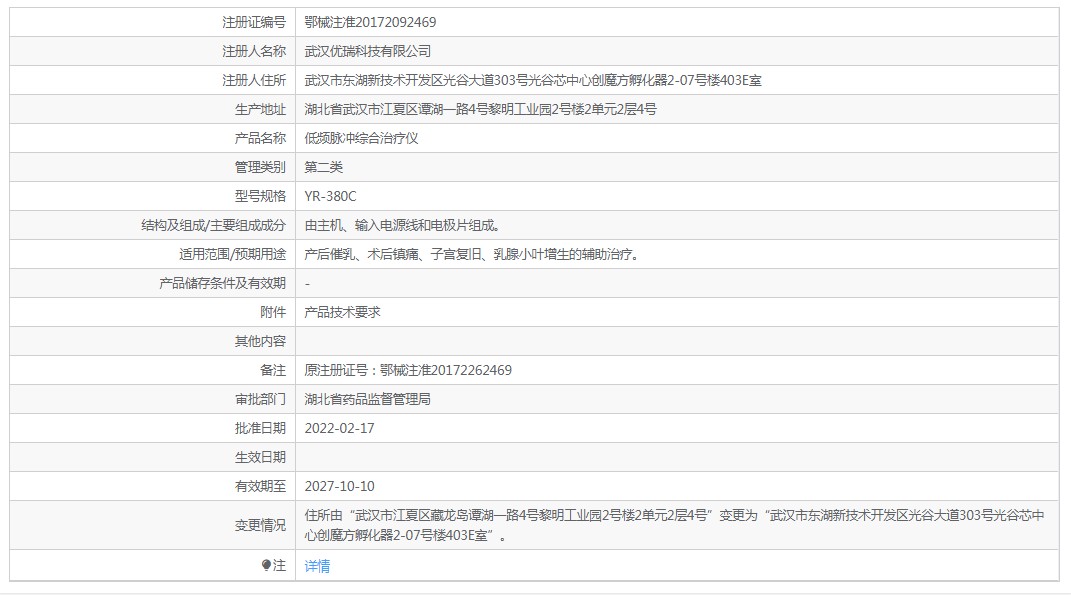
Task: Select text 由主机、输入电源线和电极片组成
Action: [402, 225]
